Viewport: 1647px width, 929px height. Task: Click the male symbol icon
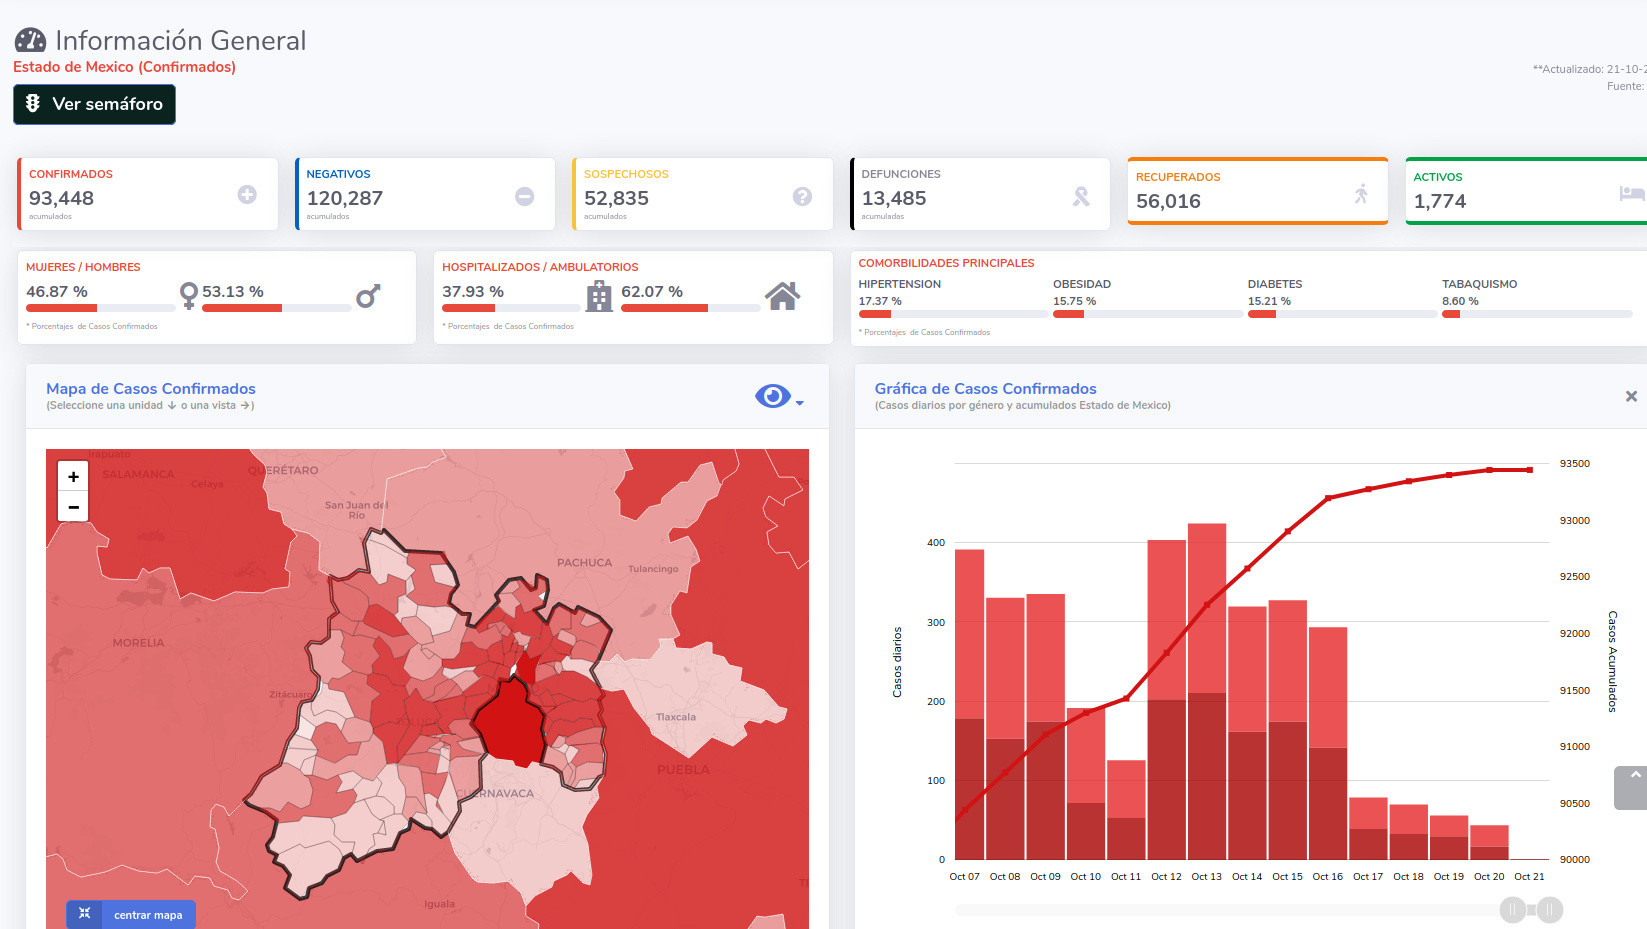[368, 296]
